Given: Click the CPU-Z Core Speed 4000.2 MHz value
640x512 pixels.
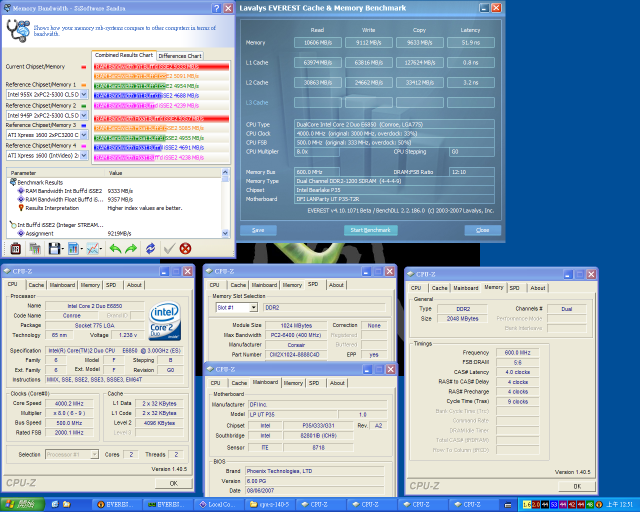Looking at the screenshot, I should click(69, 403).
